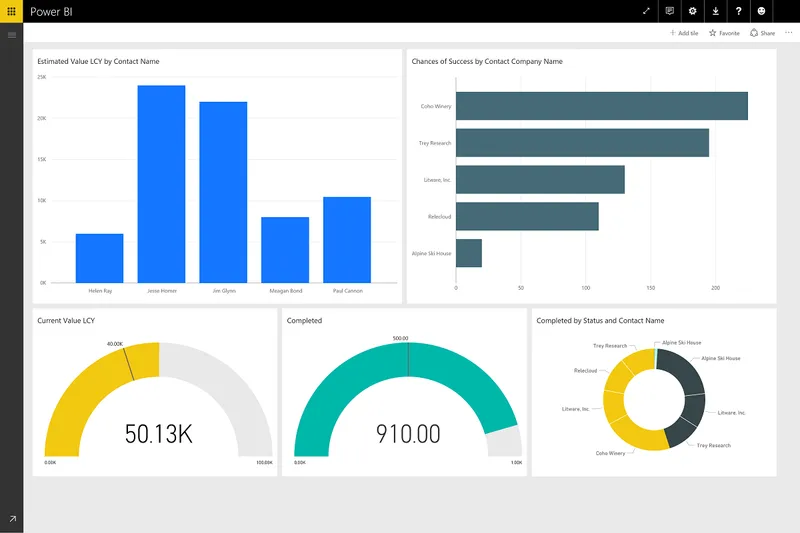Click the Get Data arrow icon at bottom left
This screenshot has width=800, height=533.
(x=12, y=519)
